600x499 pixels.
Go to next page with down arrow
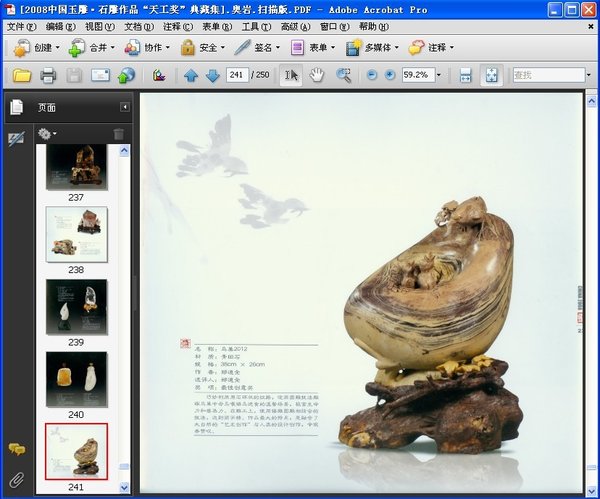click(212, 75)
